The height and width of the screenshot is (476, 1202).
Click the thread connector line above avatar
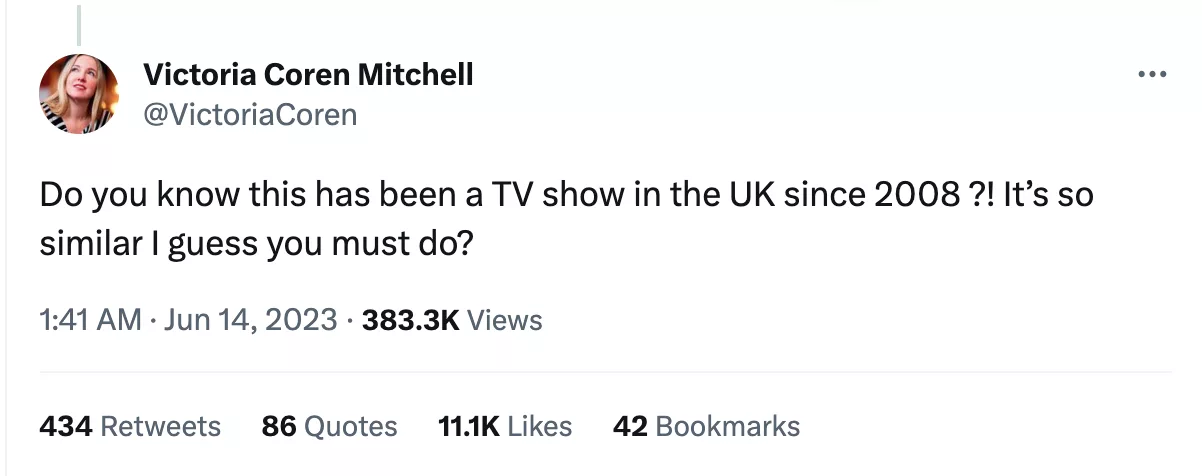coord(79,20)
